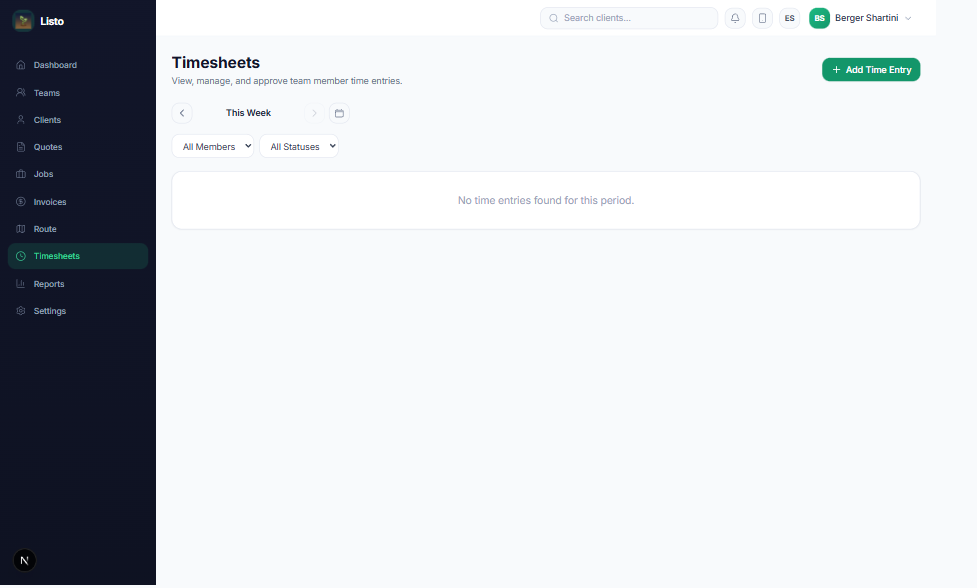Select the Timesheets menu item

(78, 256)
